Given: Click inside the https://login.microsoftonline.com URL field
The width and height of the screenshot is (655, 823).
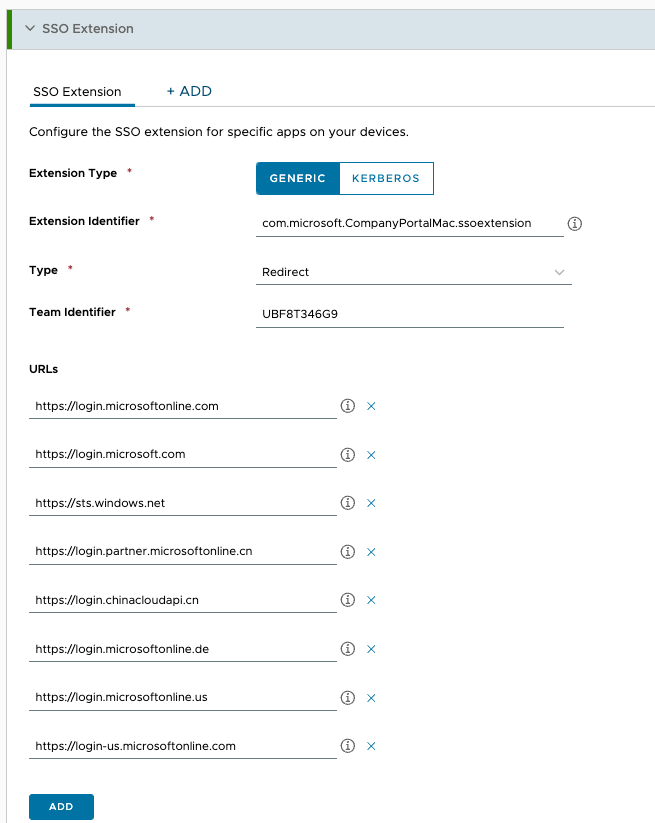Looking at the screenshot, I should coord(180,406).
